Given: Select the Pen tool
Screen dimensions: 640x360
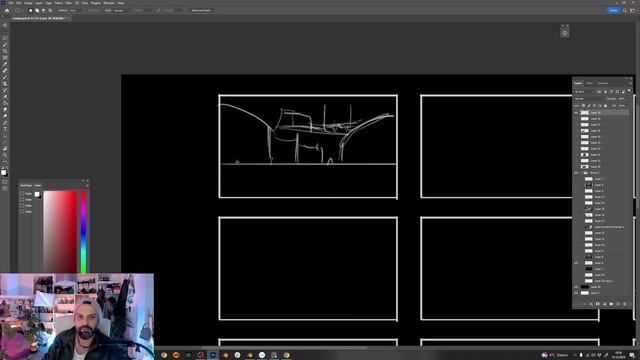Looking at the screenshot, I should tap(5, 123).
